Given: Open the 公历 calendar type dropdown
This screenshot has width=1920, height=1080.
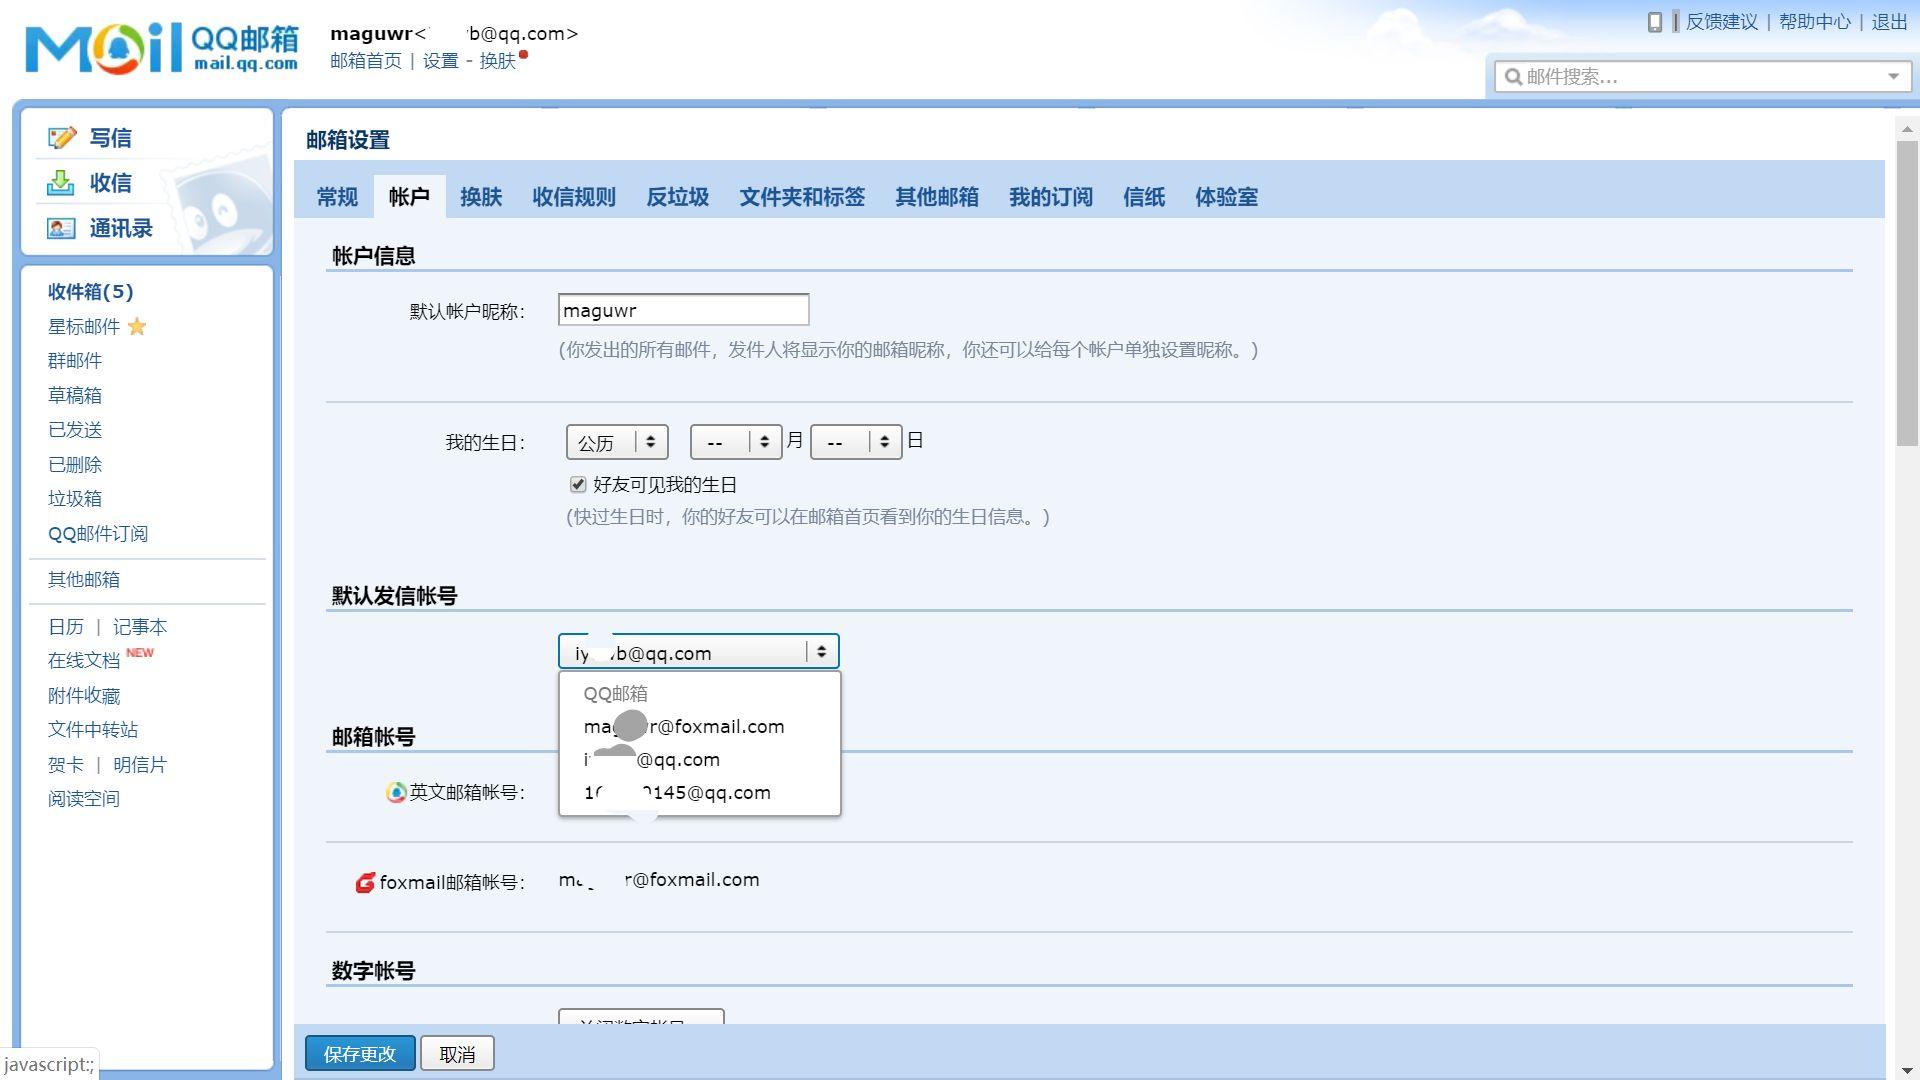Looking at the screenshot, I should point(616,441).
